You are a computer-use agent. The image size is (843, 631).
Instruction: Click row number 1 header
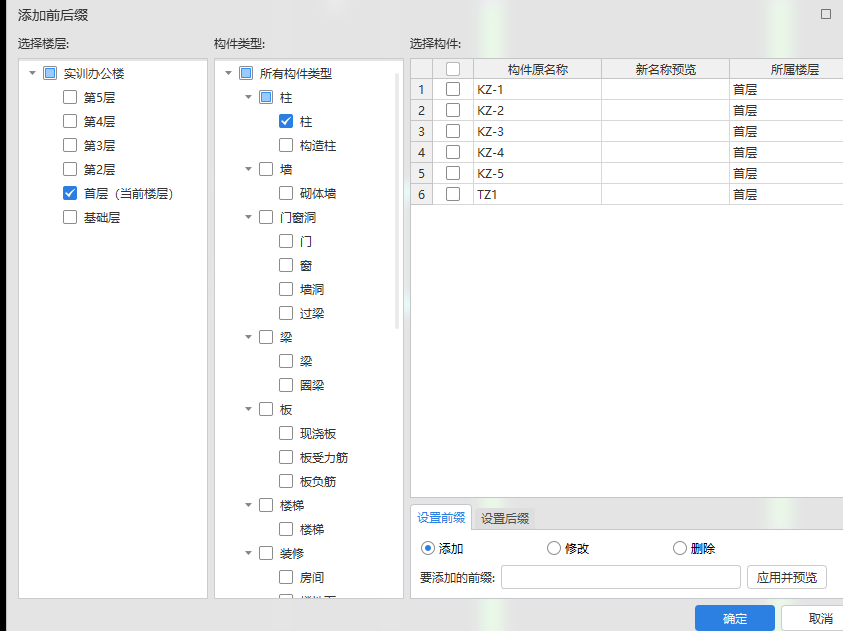coord(422,89)
